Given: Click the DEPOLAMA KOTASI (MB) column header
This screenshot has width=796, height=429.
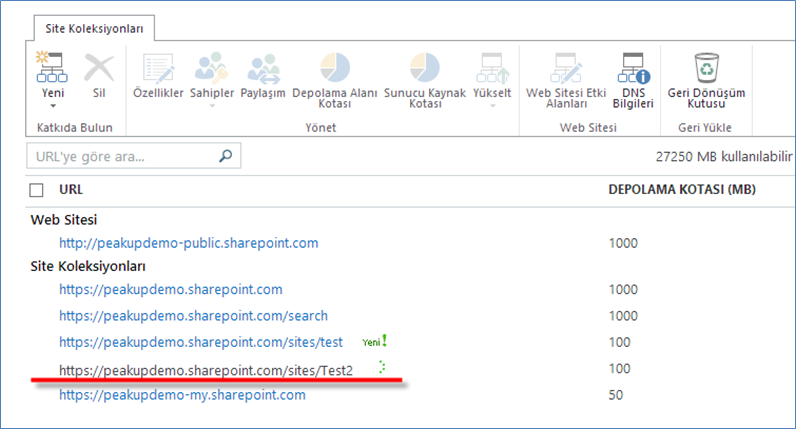Looking at the screenshot, I should pos(682,189).
